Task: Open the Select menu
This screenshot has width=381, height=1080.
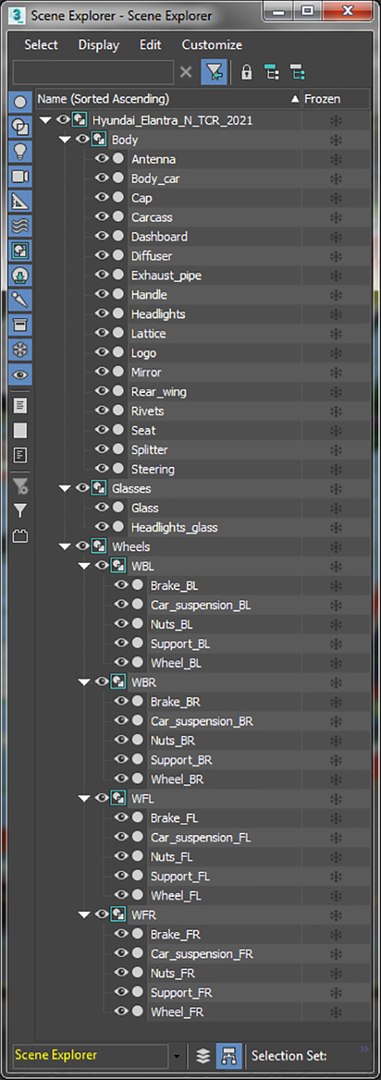Action: click(x=41, y=45)
